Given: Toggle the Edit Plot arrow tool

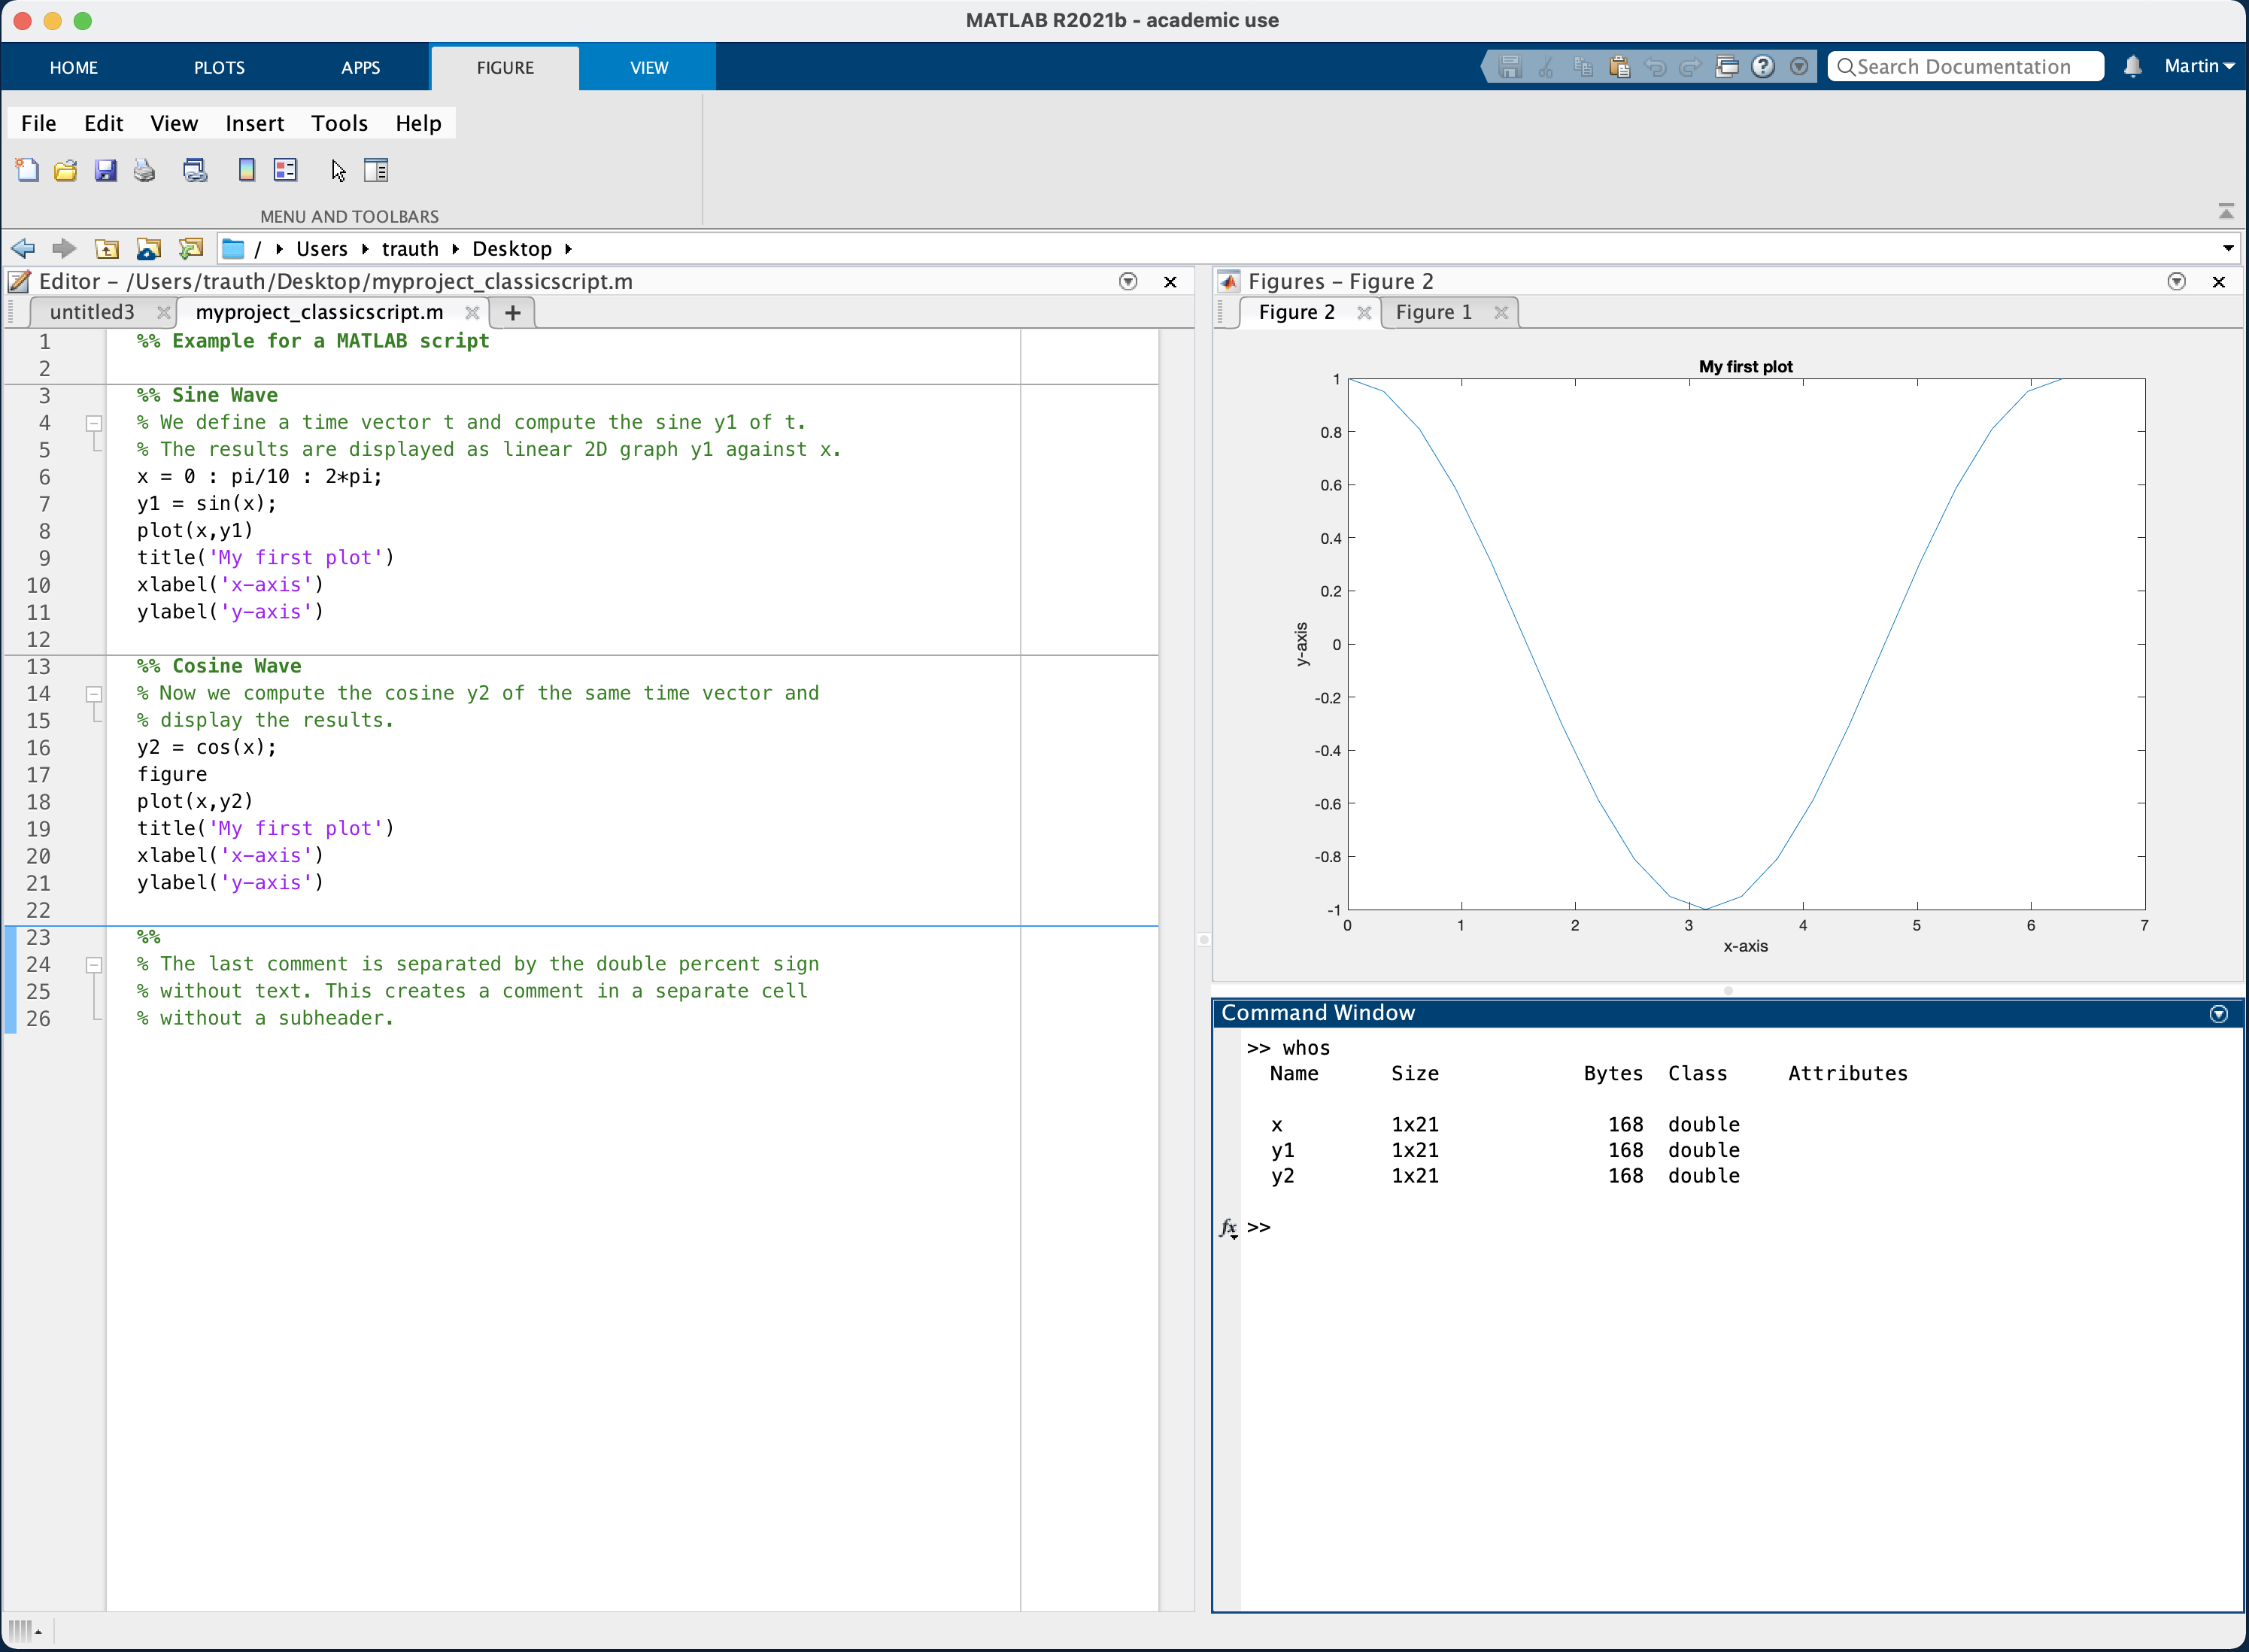Looking at the screenshot, I should [x=339, y=170].
